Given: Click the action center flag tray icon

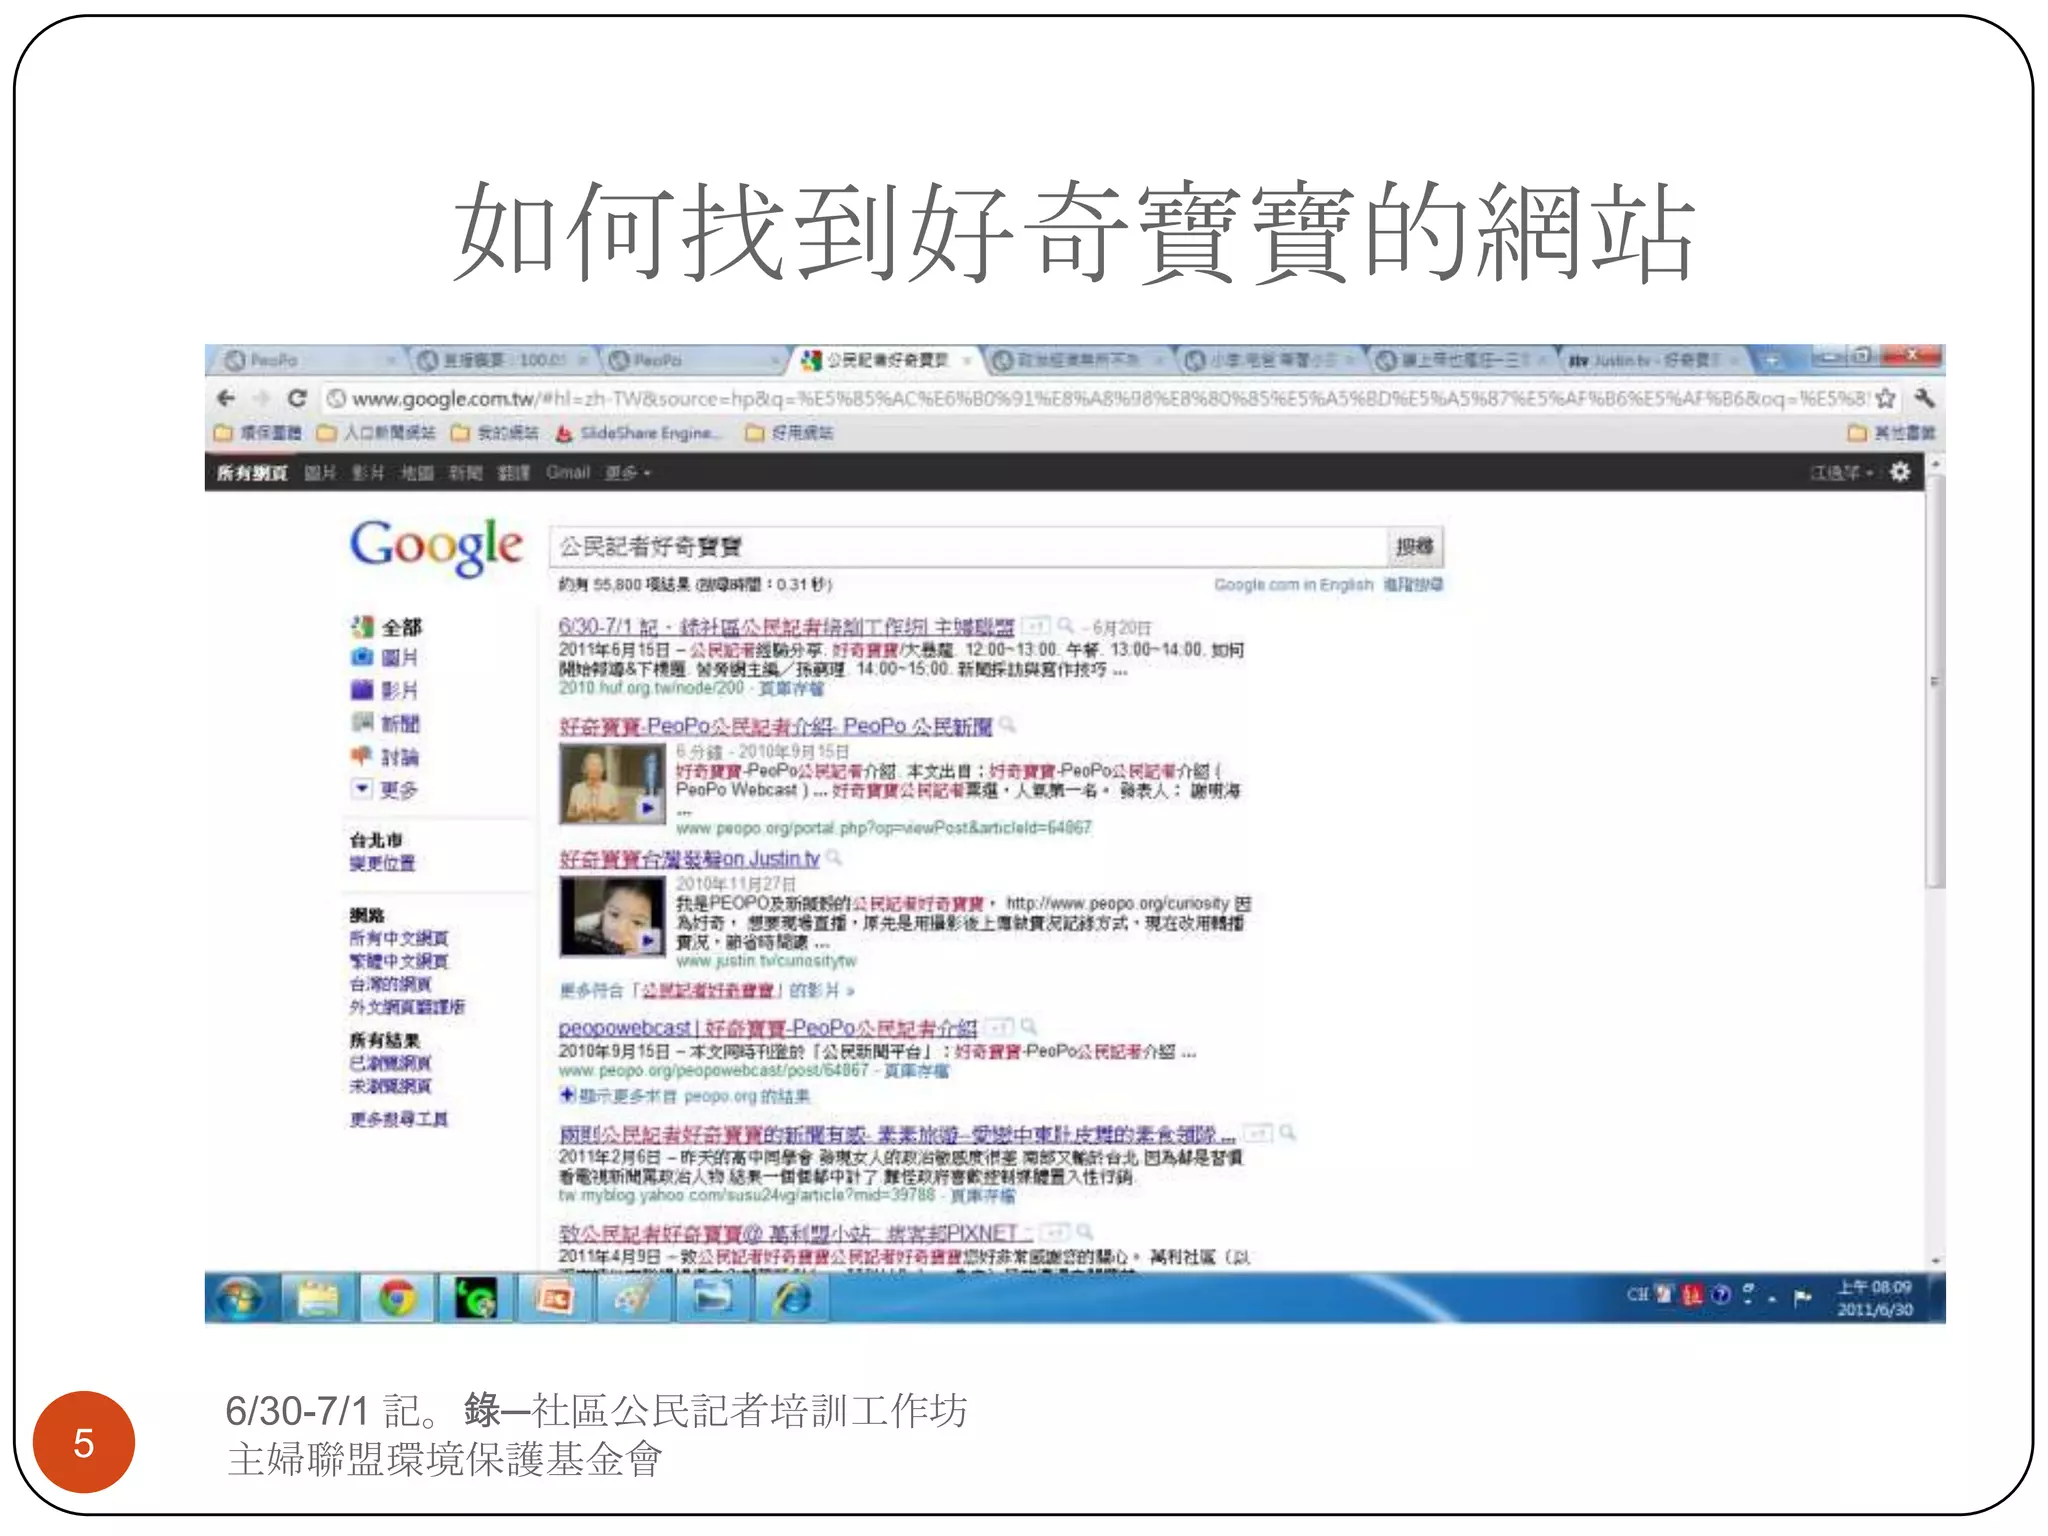Looking at the screenshot, I should click(x=1802, y=1297).
